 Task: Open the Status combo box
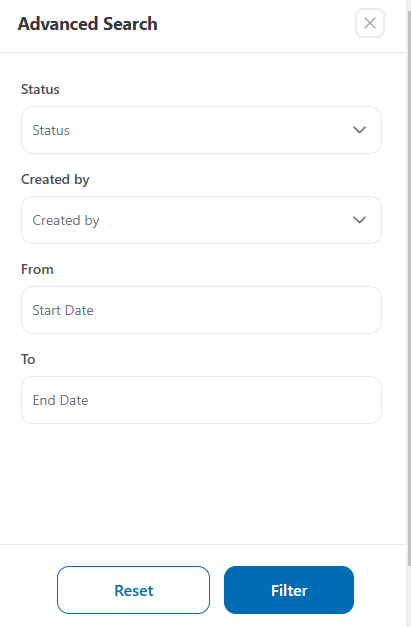[201, 130]
